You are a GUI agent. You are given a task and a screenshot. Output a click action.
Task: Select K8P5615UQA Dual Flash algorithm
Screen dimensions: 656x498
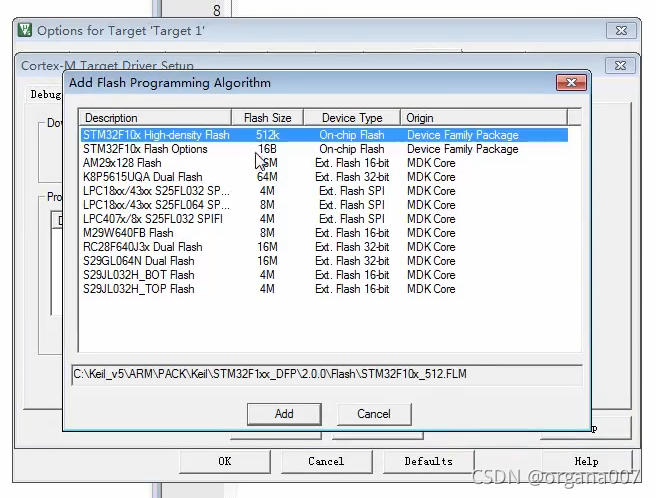click(324, 177)
